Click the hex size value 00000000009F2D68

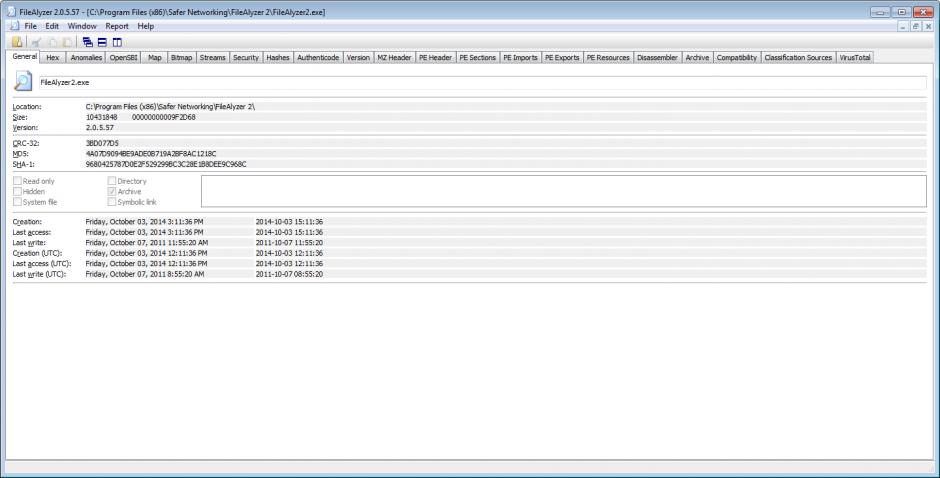click(x=164, y=118)
